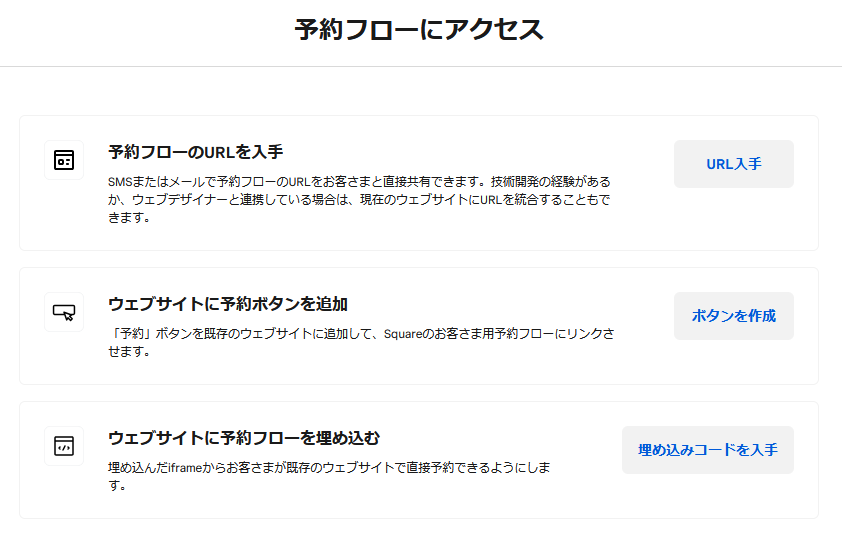Click the description paragraph starting with SMSまたはメール

(x=358, y=199)
